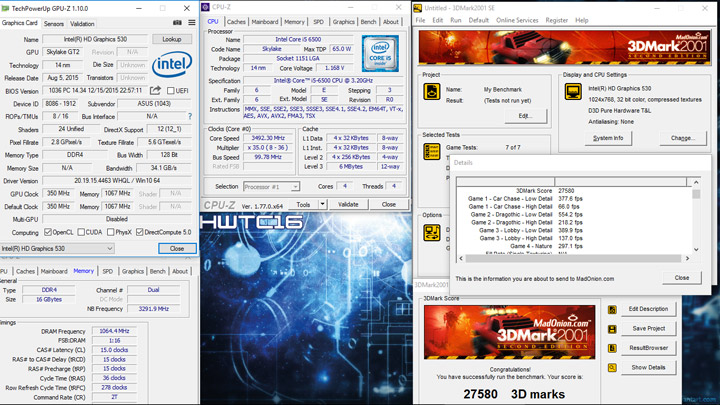This screenshot has height=405, width=720.
Task: Click the CPU-Z Close button
Action: click(x=388, y=204)
